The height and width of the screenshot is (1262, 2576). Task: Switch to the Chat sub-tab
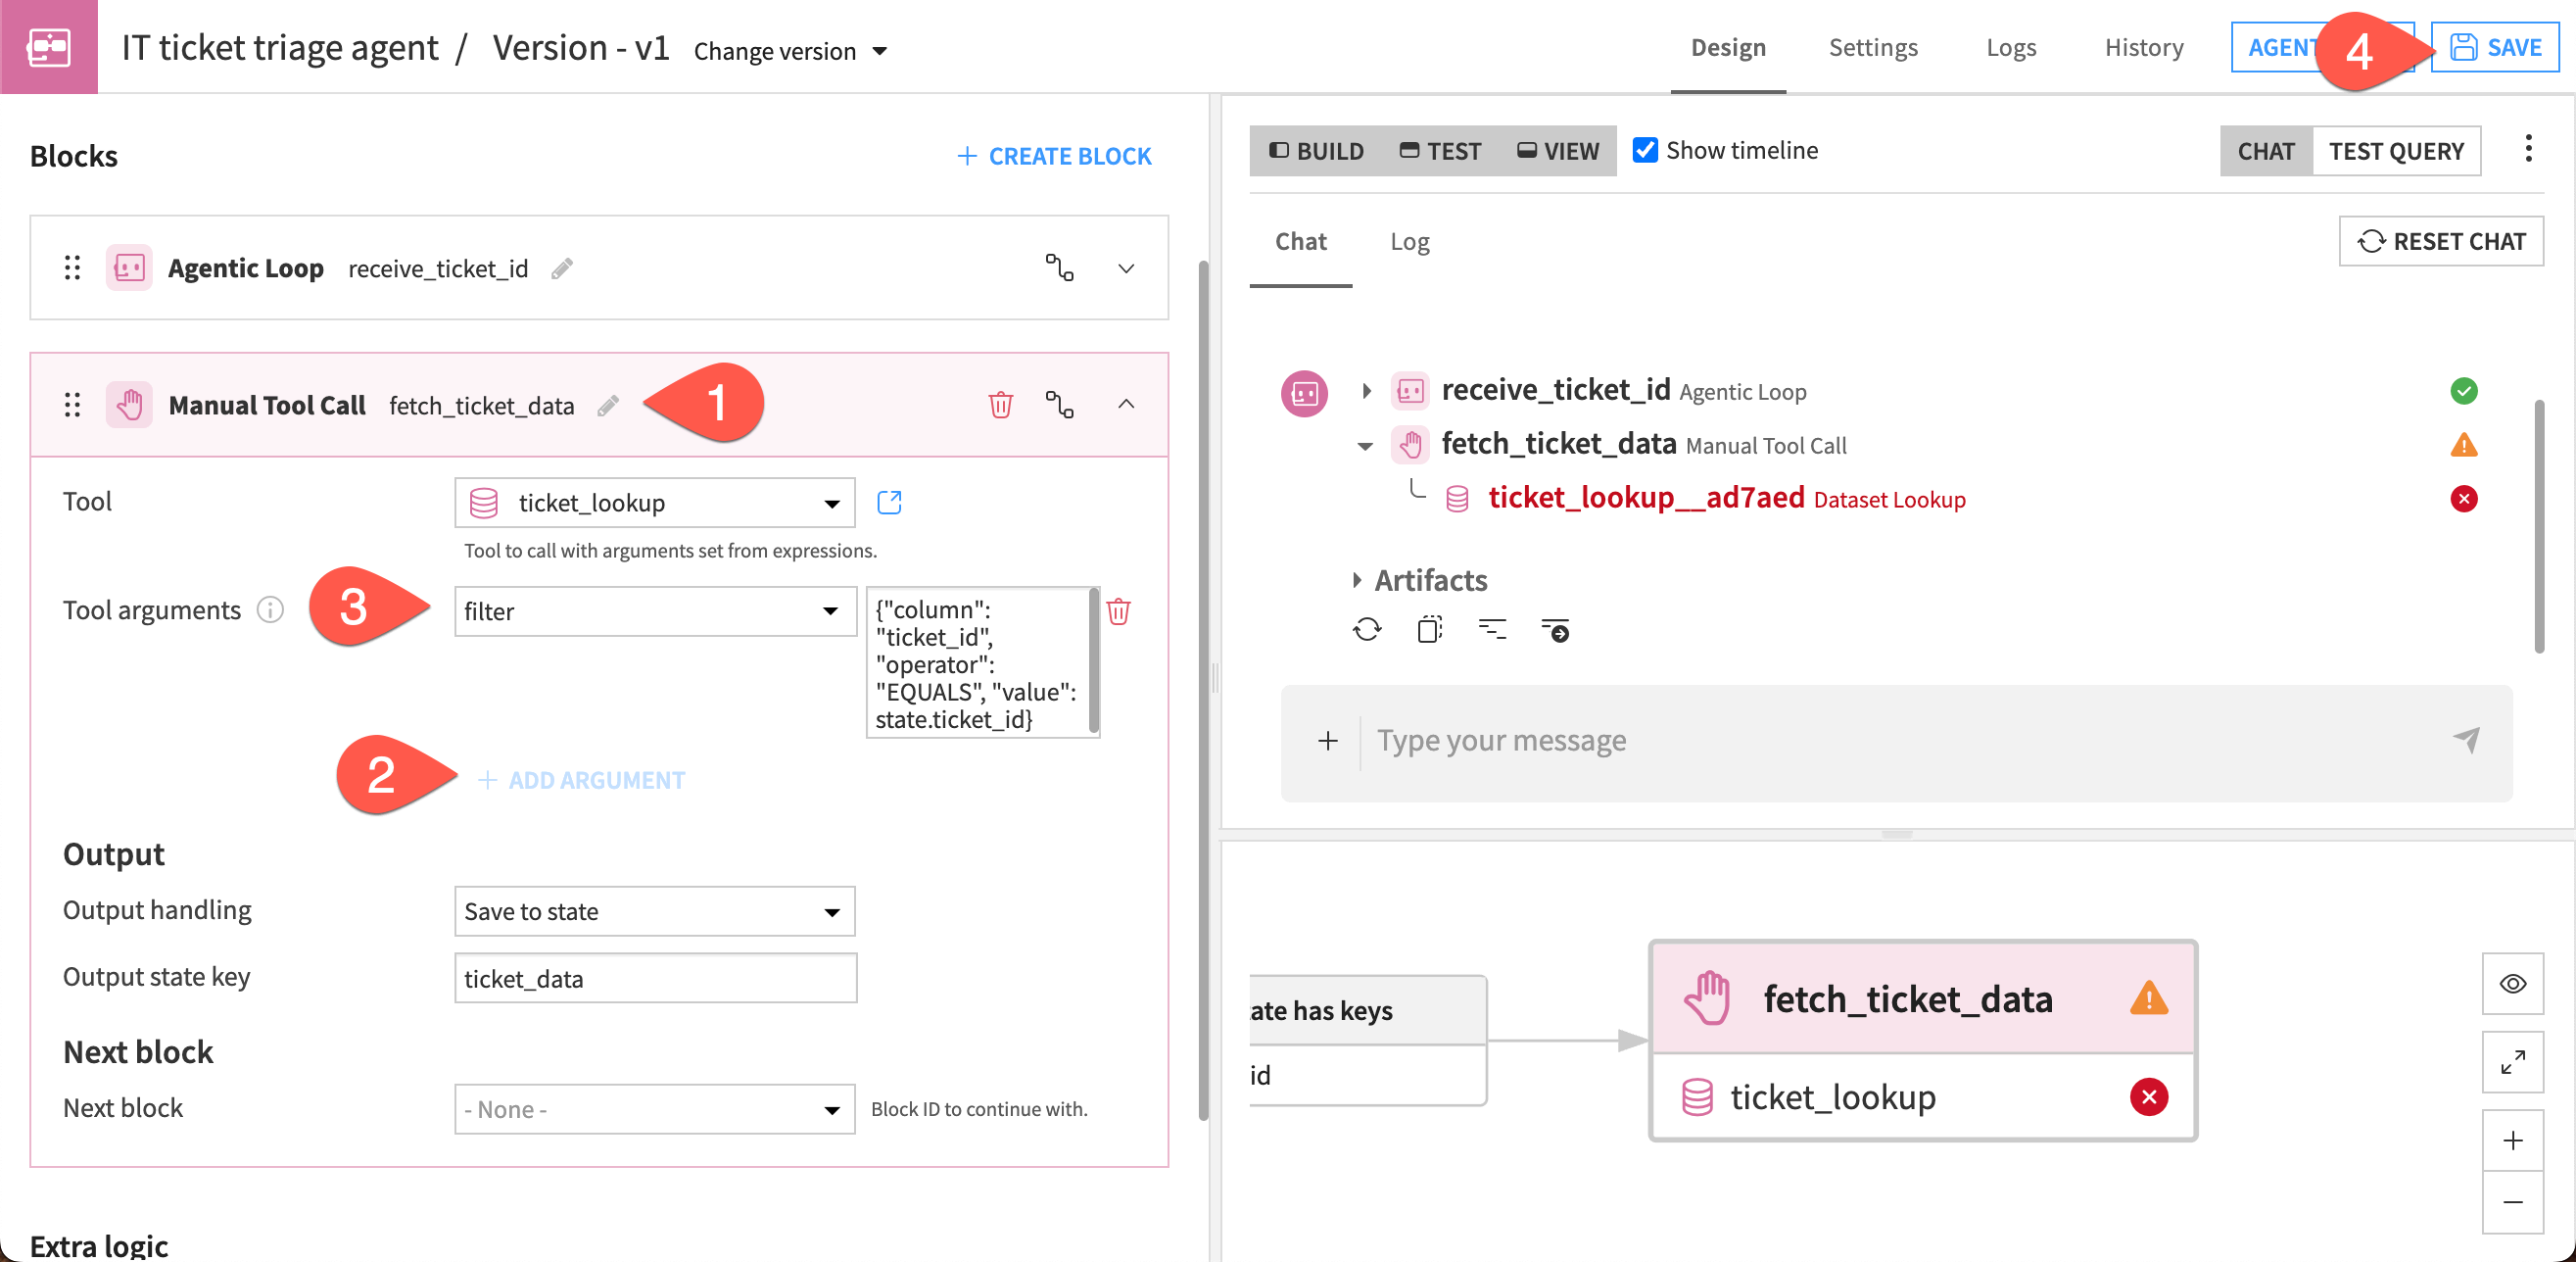point(1301,241)
